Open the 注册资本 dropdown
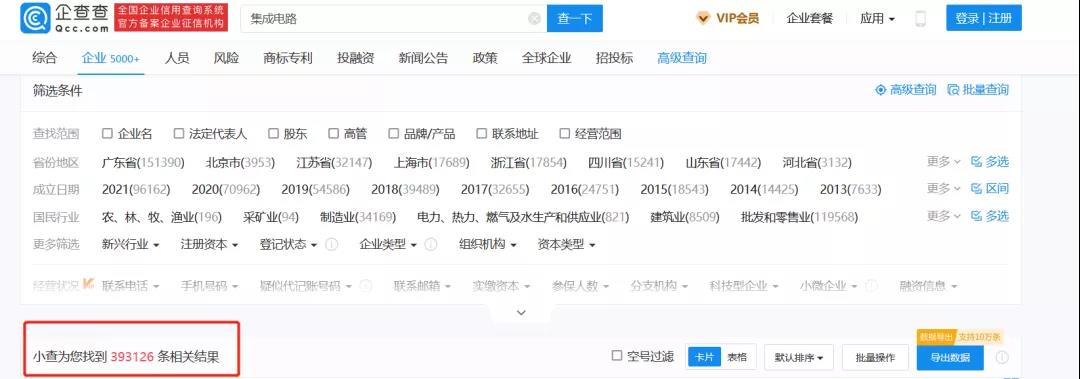Image resolution: width=1080 pixels, height=379 pixels. coord(209,244)
